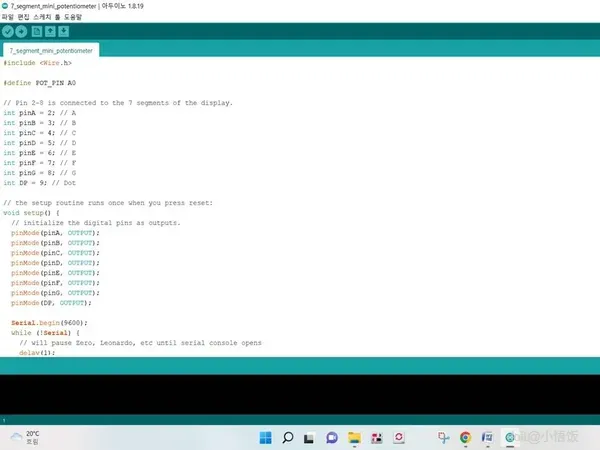Open the 도움말 (Help) menu
The width and height of the screenshot is (600, 450).
pos(73,17)
